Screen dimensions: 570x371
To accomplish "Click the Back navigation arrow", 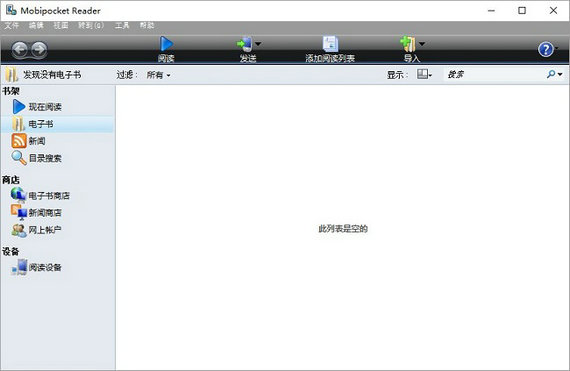I will click(x=20, y=49).
